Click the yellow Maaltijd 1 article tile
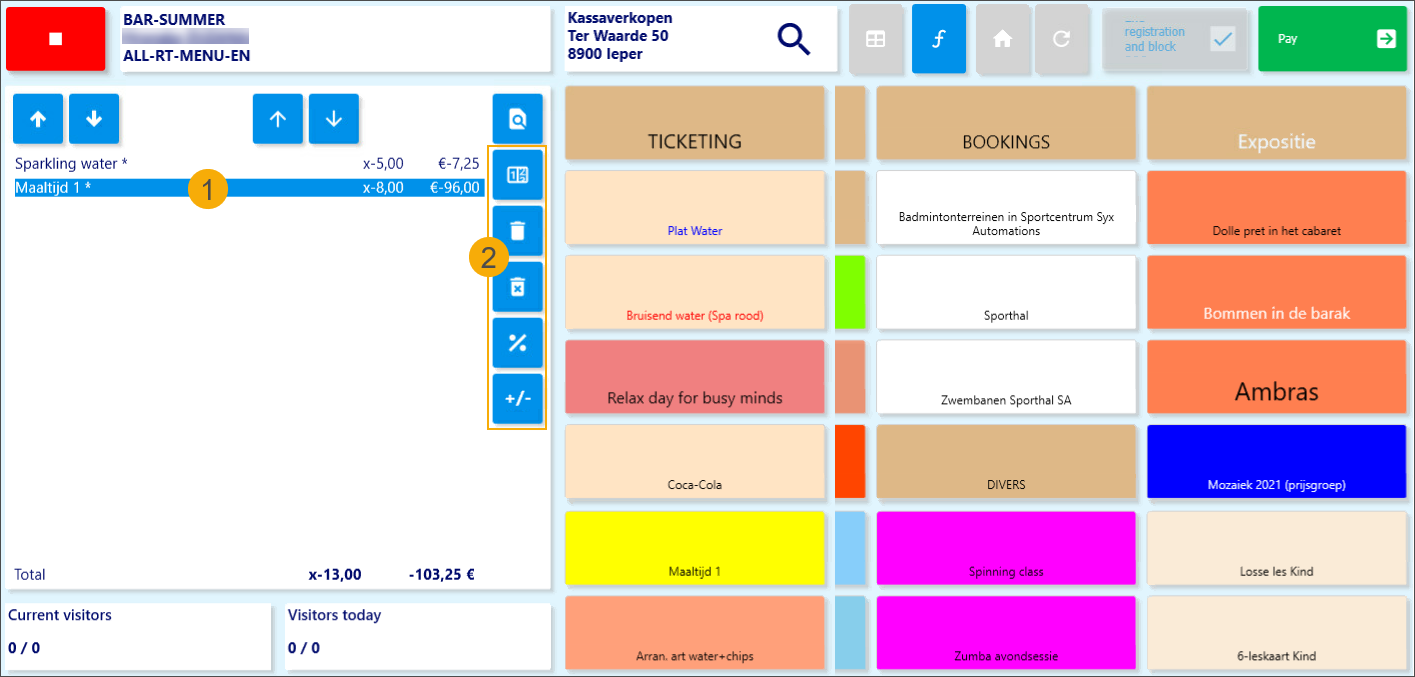 click(695, 548)
